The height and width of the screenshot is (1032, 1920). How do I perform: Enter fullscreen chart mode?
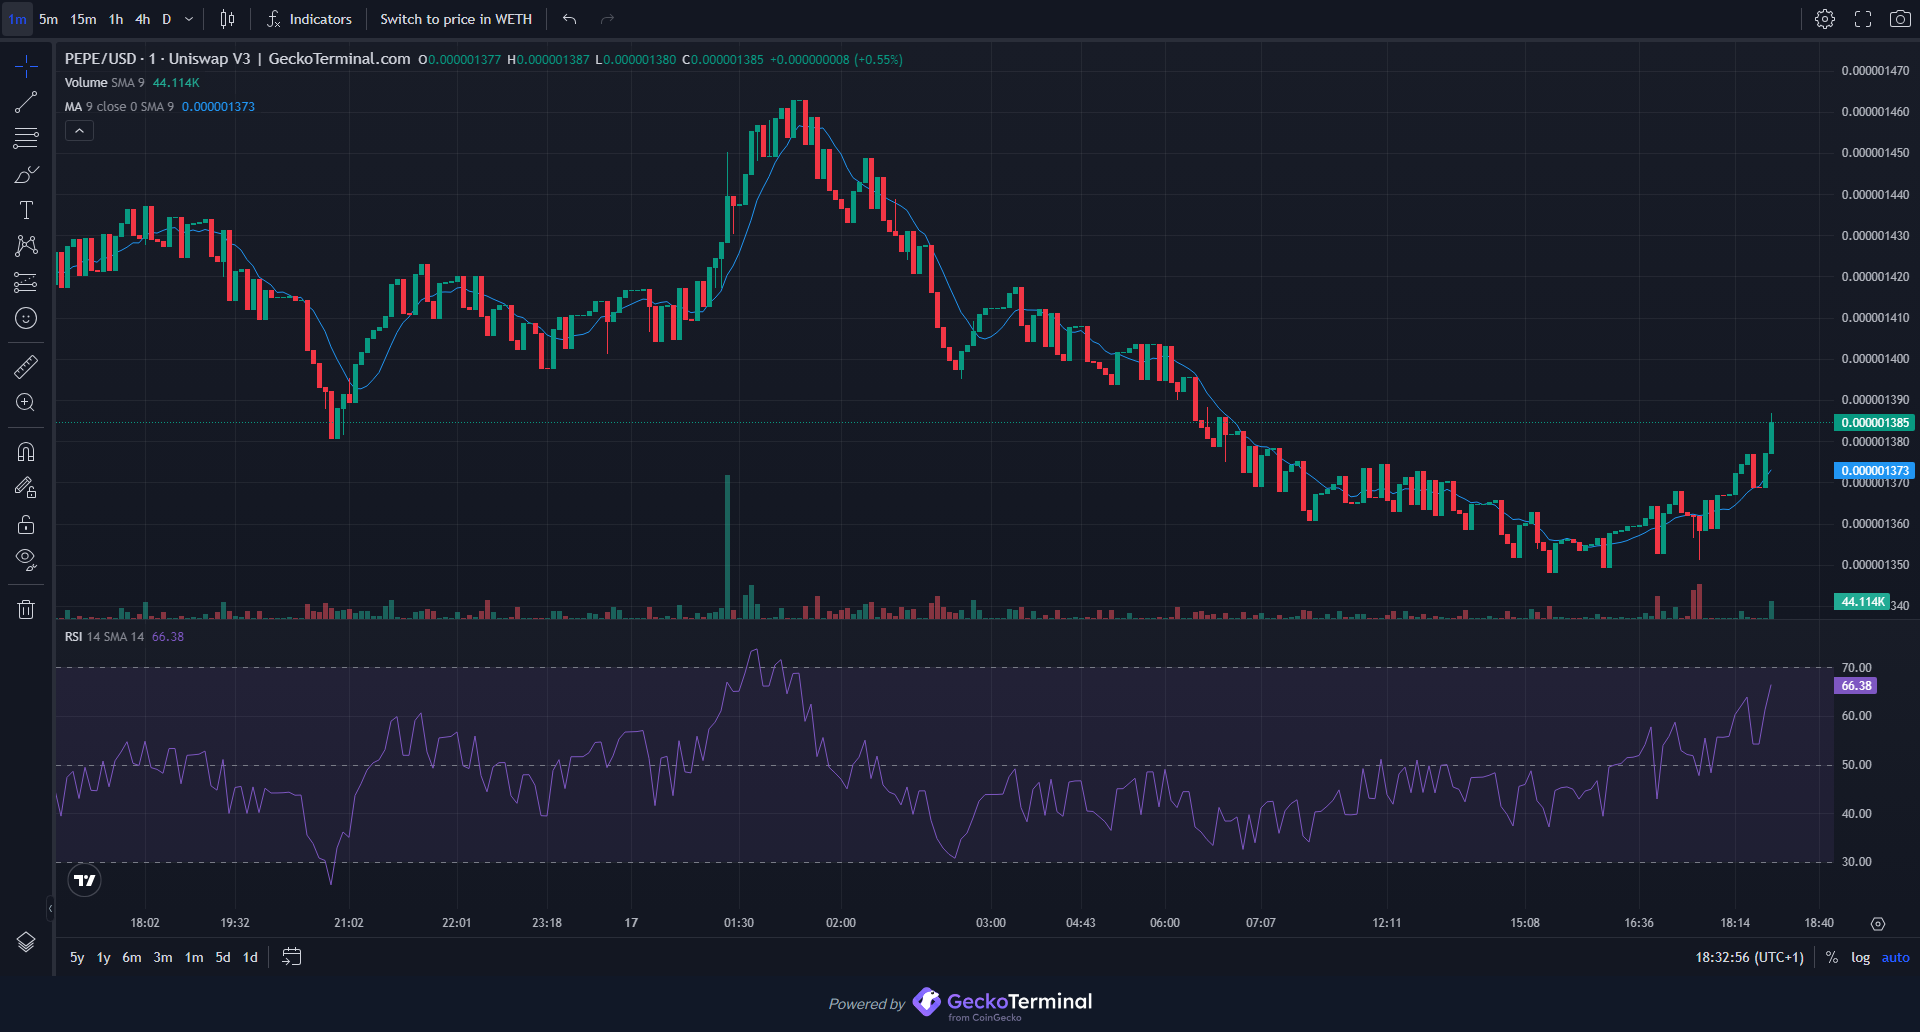(x=1863, y=19)
